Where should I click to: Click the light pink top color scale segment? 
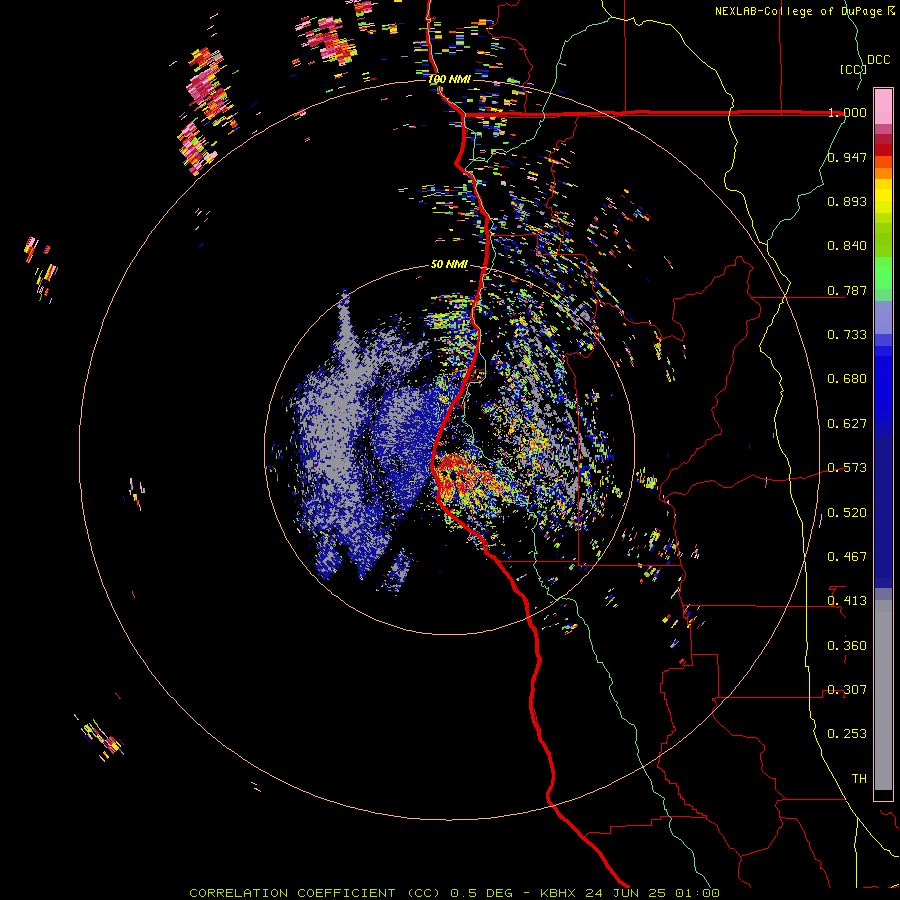pos(883,106)
